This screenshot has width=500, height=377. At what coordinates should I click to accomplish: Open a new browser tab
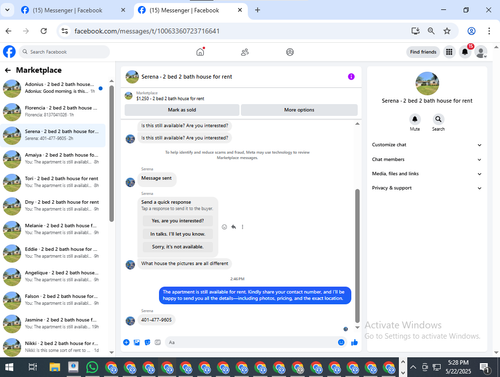[x=257, y=10]
